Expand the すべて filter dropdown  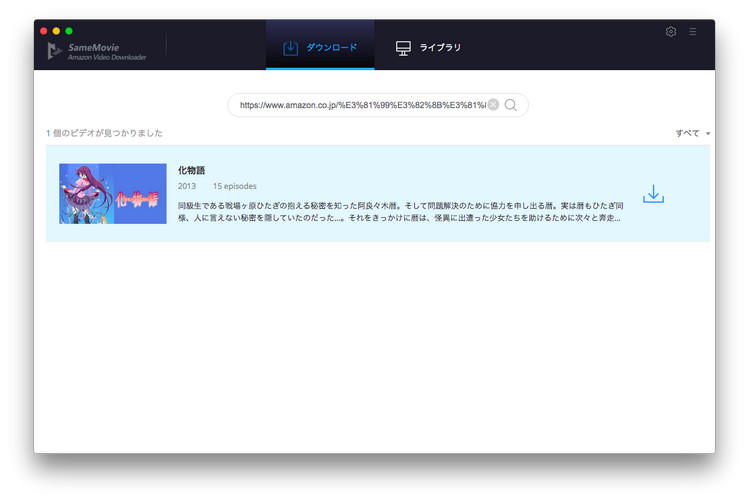coord(692,133)
